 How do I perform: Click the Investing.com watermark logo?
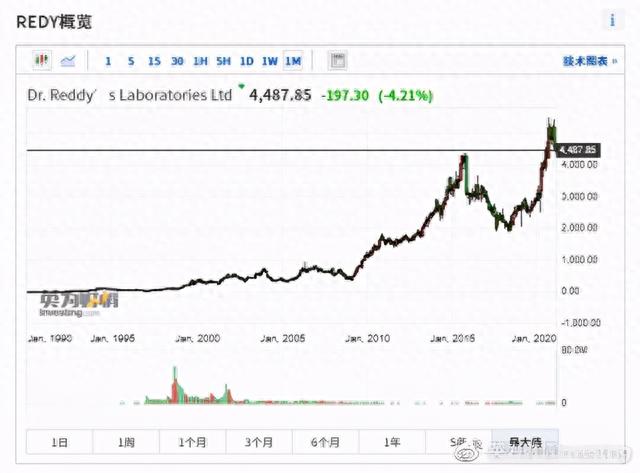(x=78, y=303)
